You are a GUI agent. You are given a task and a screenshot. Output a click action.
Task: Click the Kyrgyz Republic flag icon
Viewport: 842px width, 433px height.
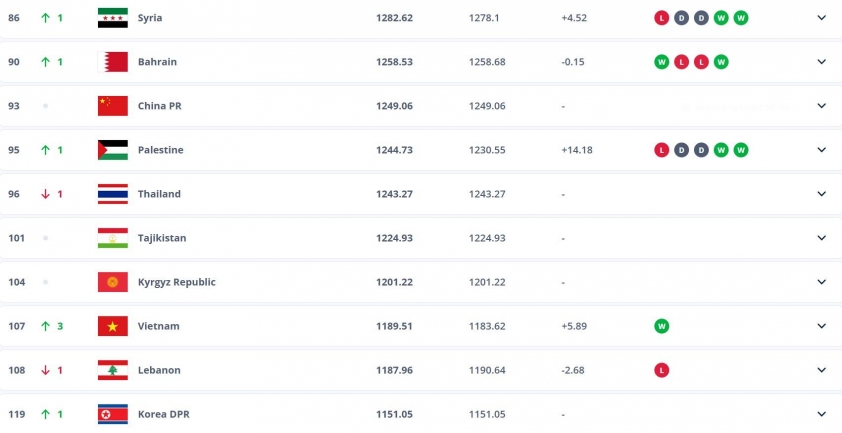point(112,282)
